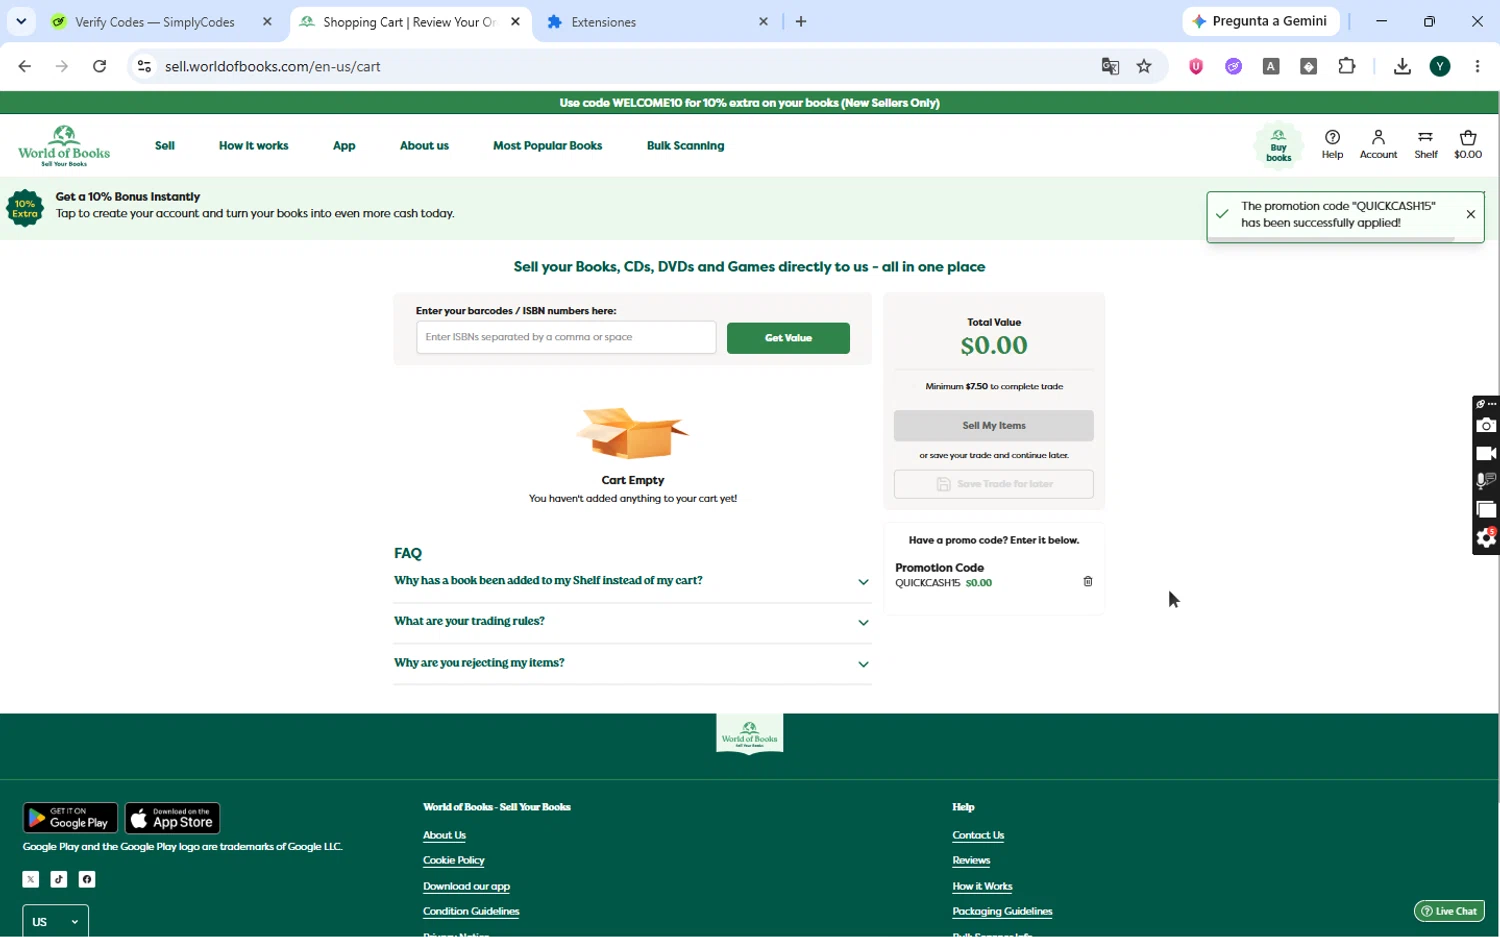Open the shopping cart basket icon showing $0.00

[x=1467, y=145]
